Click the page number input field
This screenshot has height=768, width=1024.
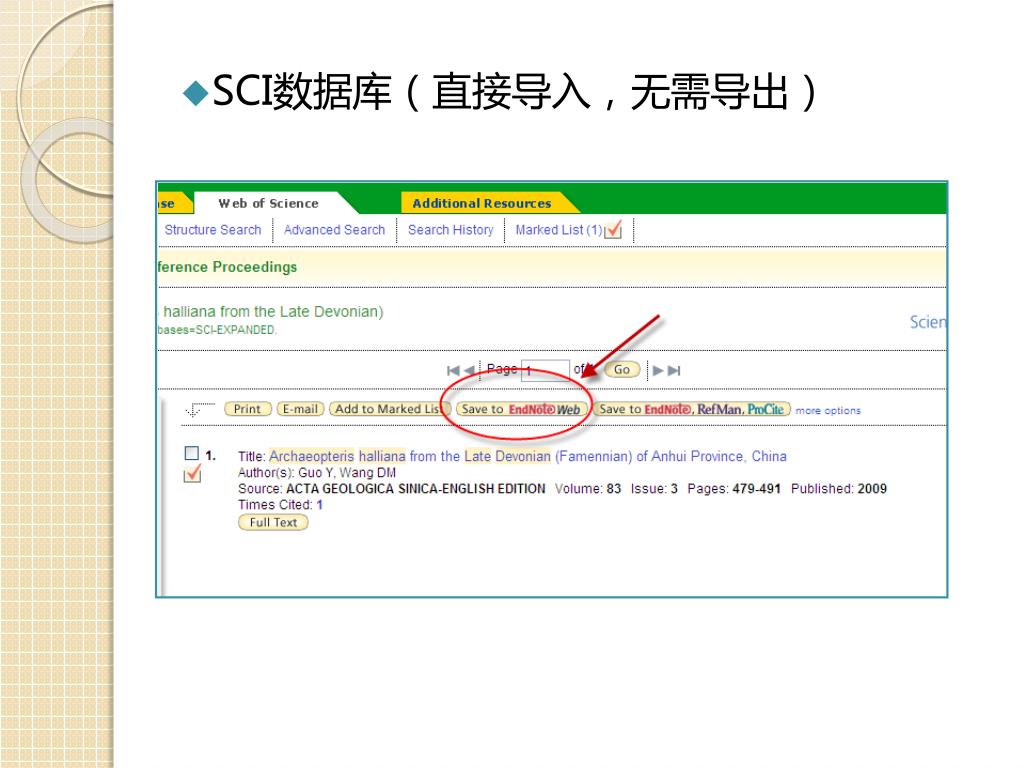545,370
